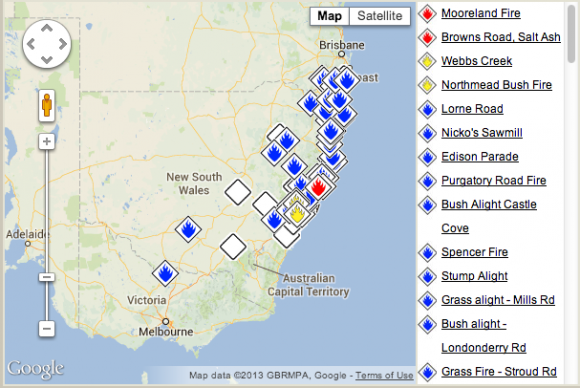Pan the map right with the arrow
The width and height of the screenshot is (580, 388).
coord(63,44)
